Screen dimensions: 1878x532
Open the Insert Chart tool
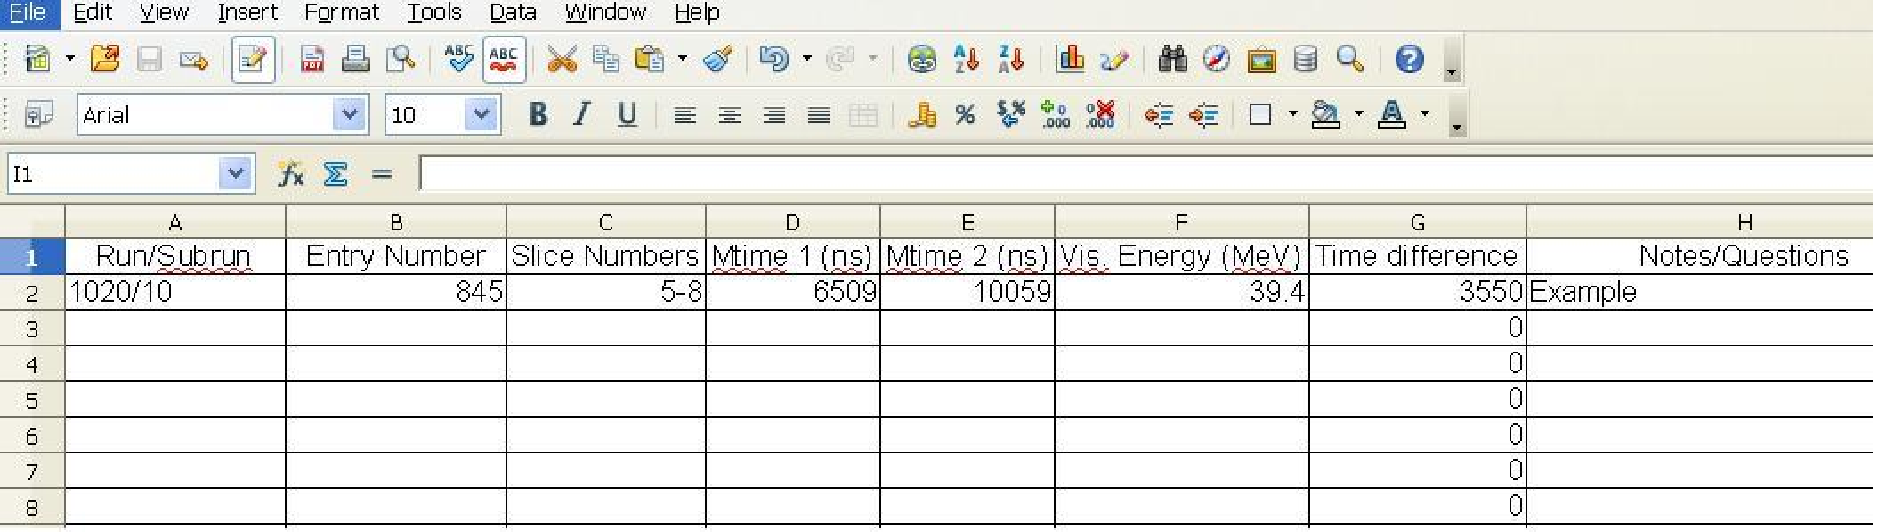point(1070,60)
